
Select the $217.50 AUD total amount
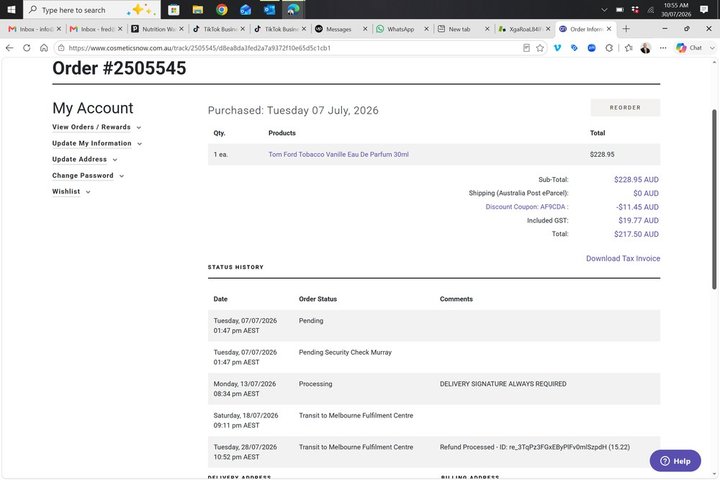636,234
